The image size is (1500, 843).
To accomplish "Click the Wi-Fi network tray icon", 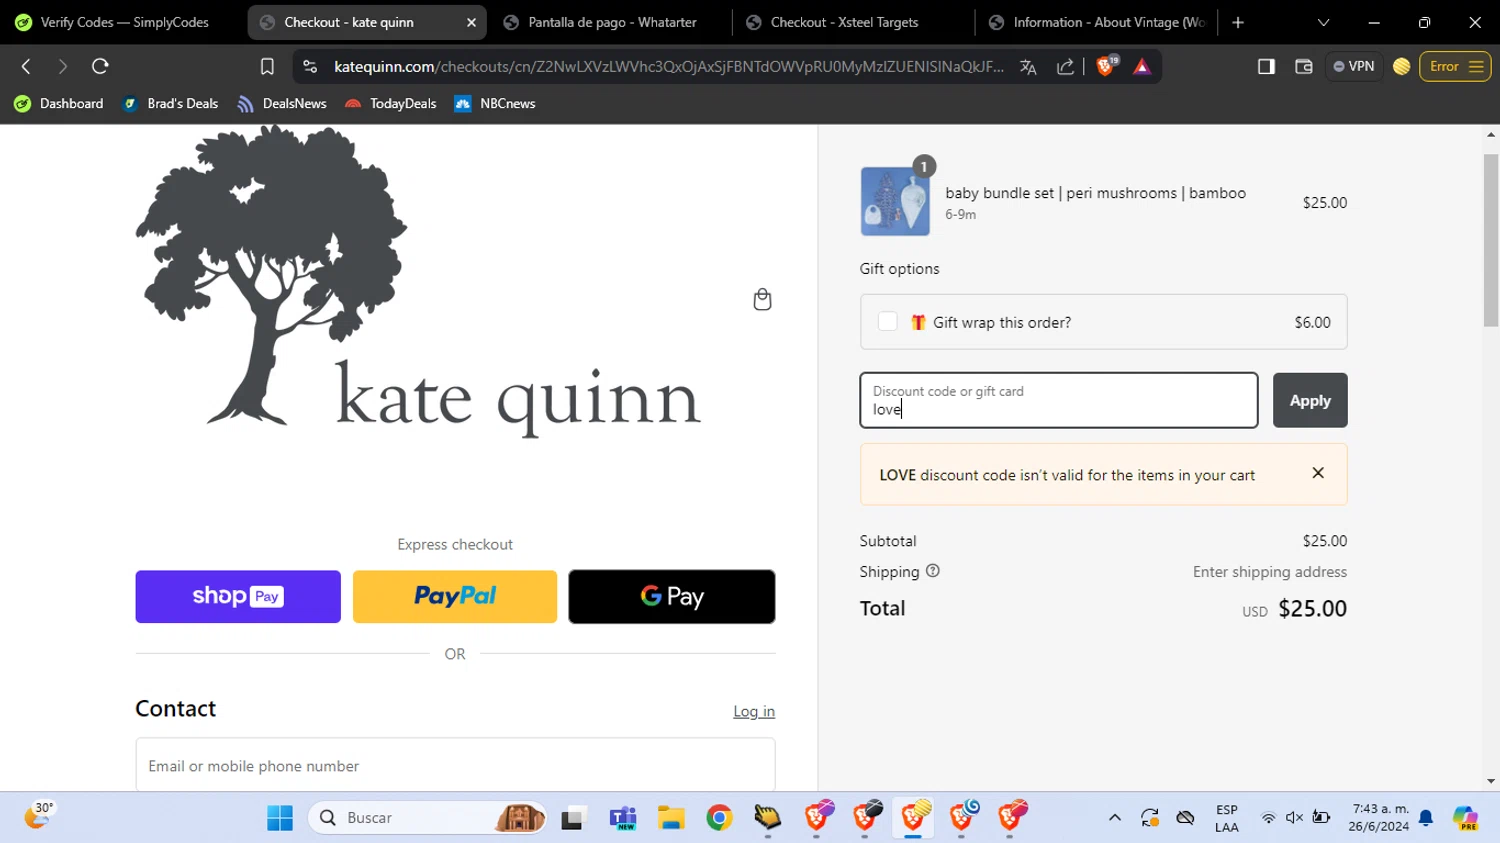I will point(1268,818).
